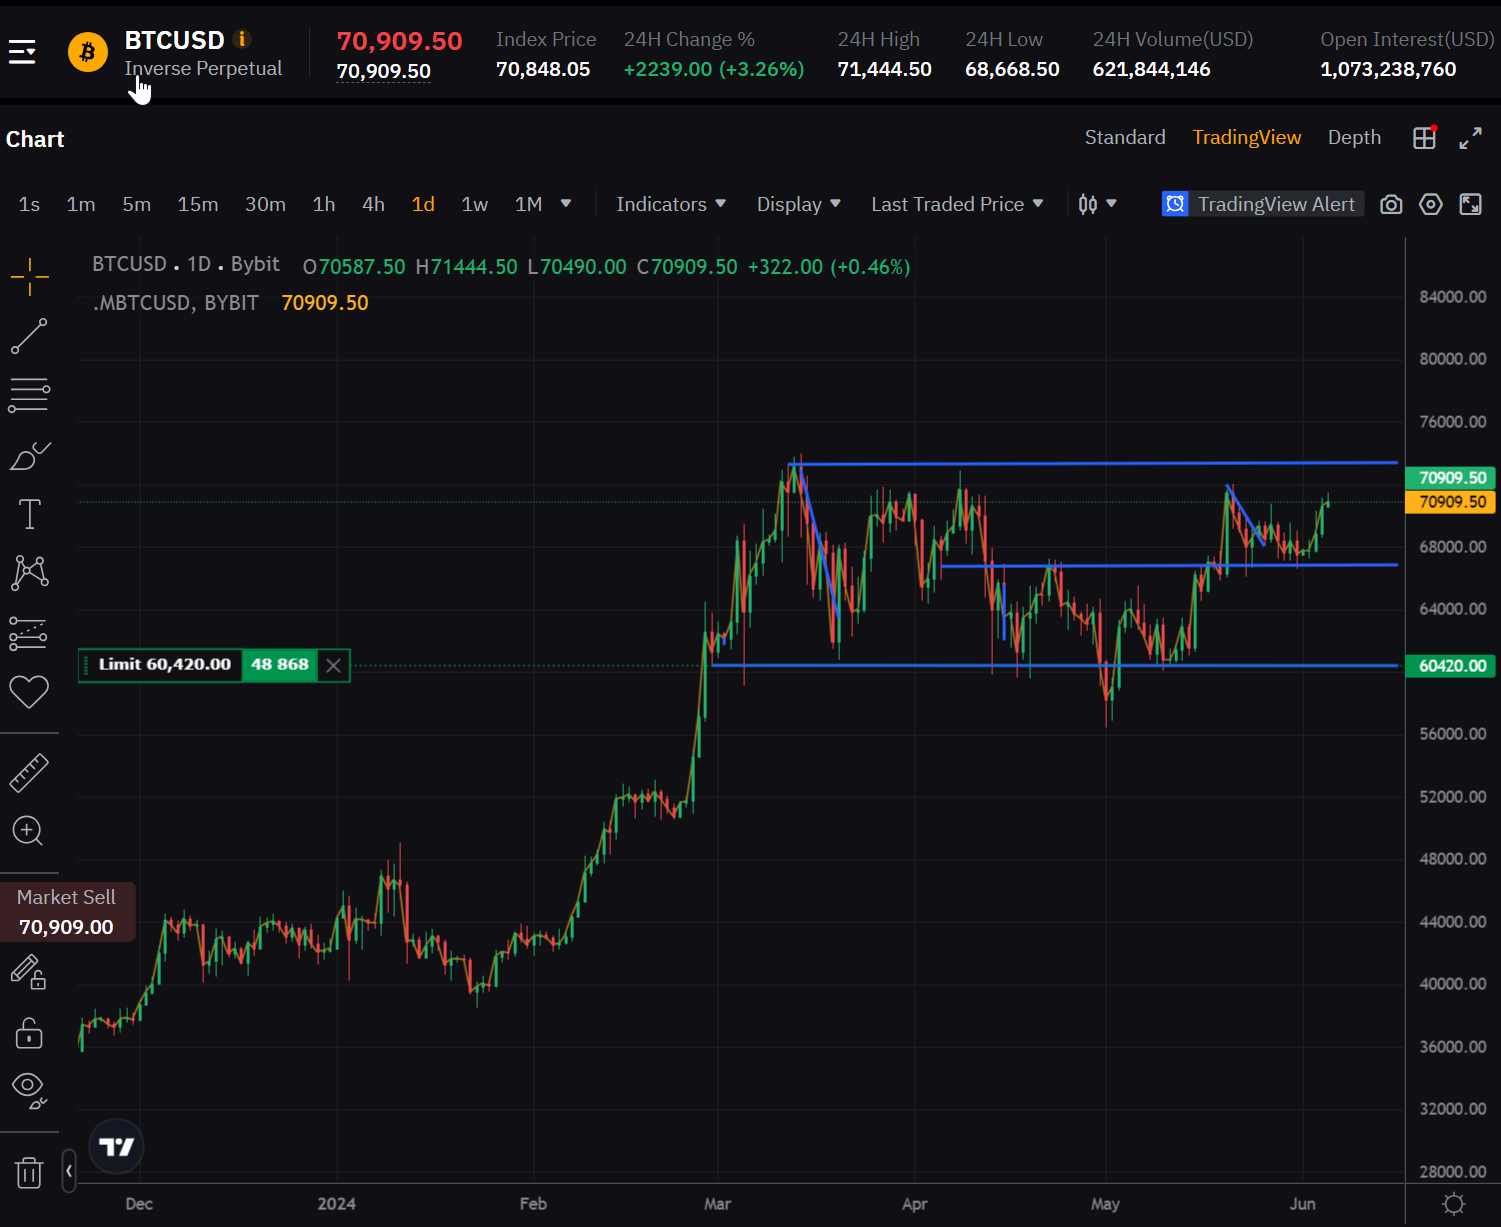Click the Open Interest value 1,073,238,760

1388,70
